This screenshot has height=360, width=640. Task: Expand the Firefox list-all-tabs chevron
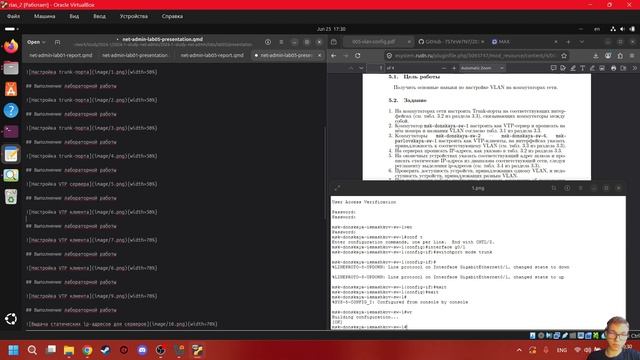click(x=582, y=42)
